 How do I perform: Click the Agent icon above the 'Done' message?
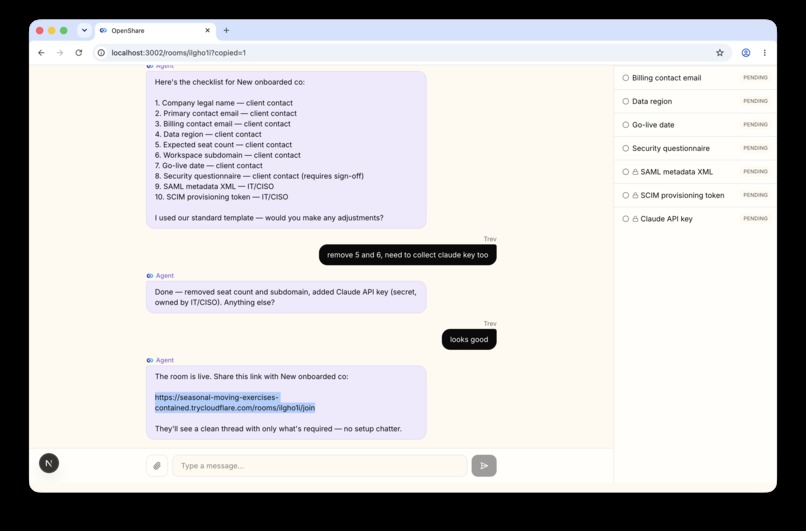pyautogui.click(x=150, y=276)
